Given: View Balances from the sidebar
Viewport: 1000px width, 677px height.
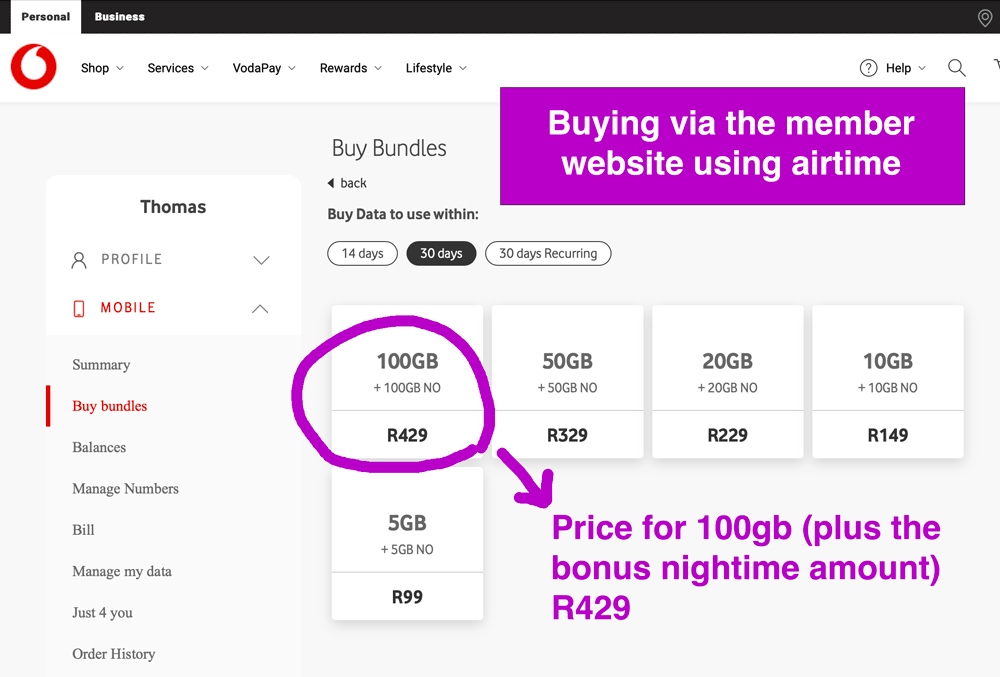Looking at the screenshot, I should click(x=98, y=447).
